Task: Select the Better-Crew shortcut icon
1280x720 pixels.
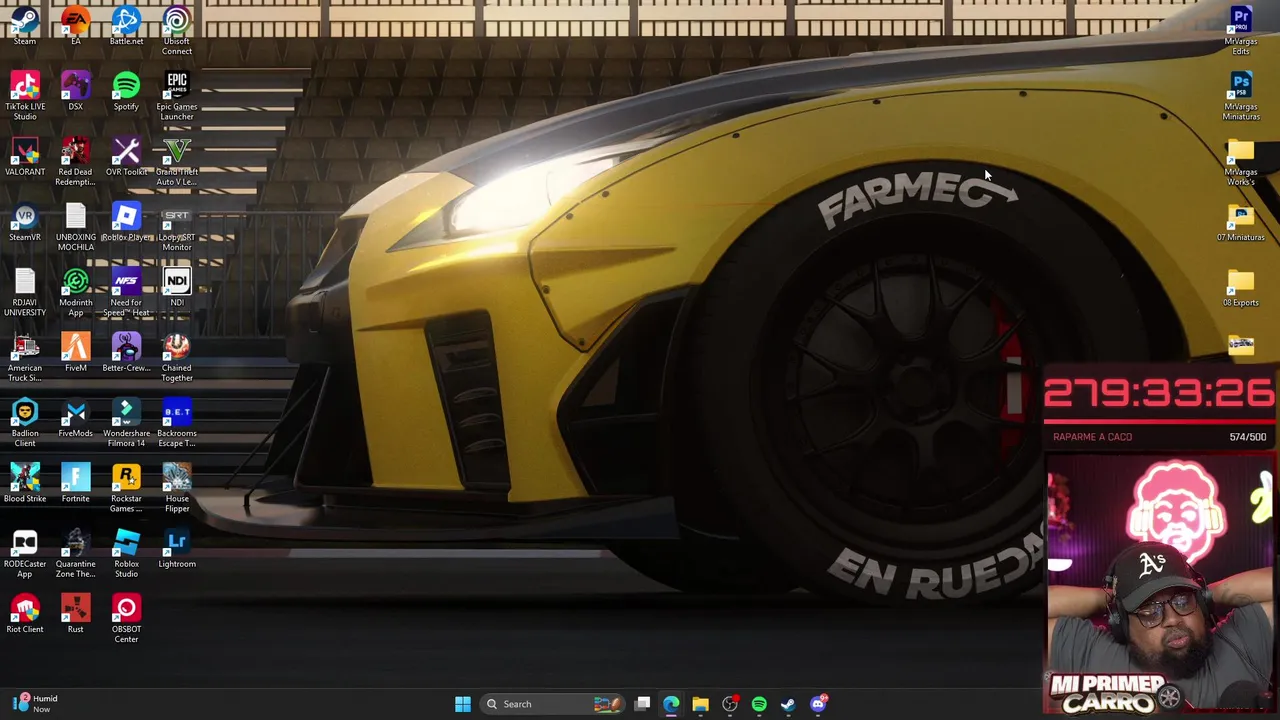Action: (x=126, y=352)
